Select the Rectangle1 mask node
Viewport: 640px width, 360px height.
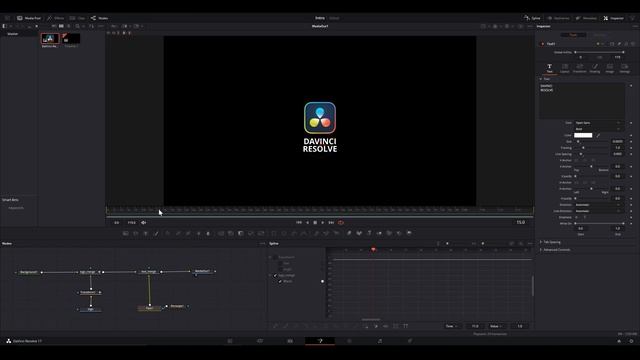[177, 306]
